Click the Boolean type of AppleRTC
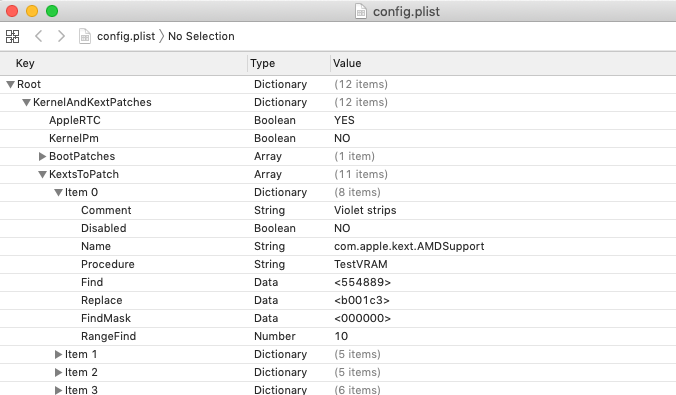The width and height of the screenshot is (676, 395). 275,120
